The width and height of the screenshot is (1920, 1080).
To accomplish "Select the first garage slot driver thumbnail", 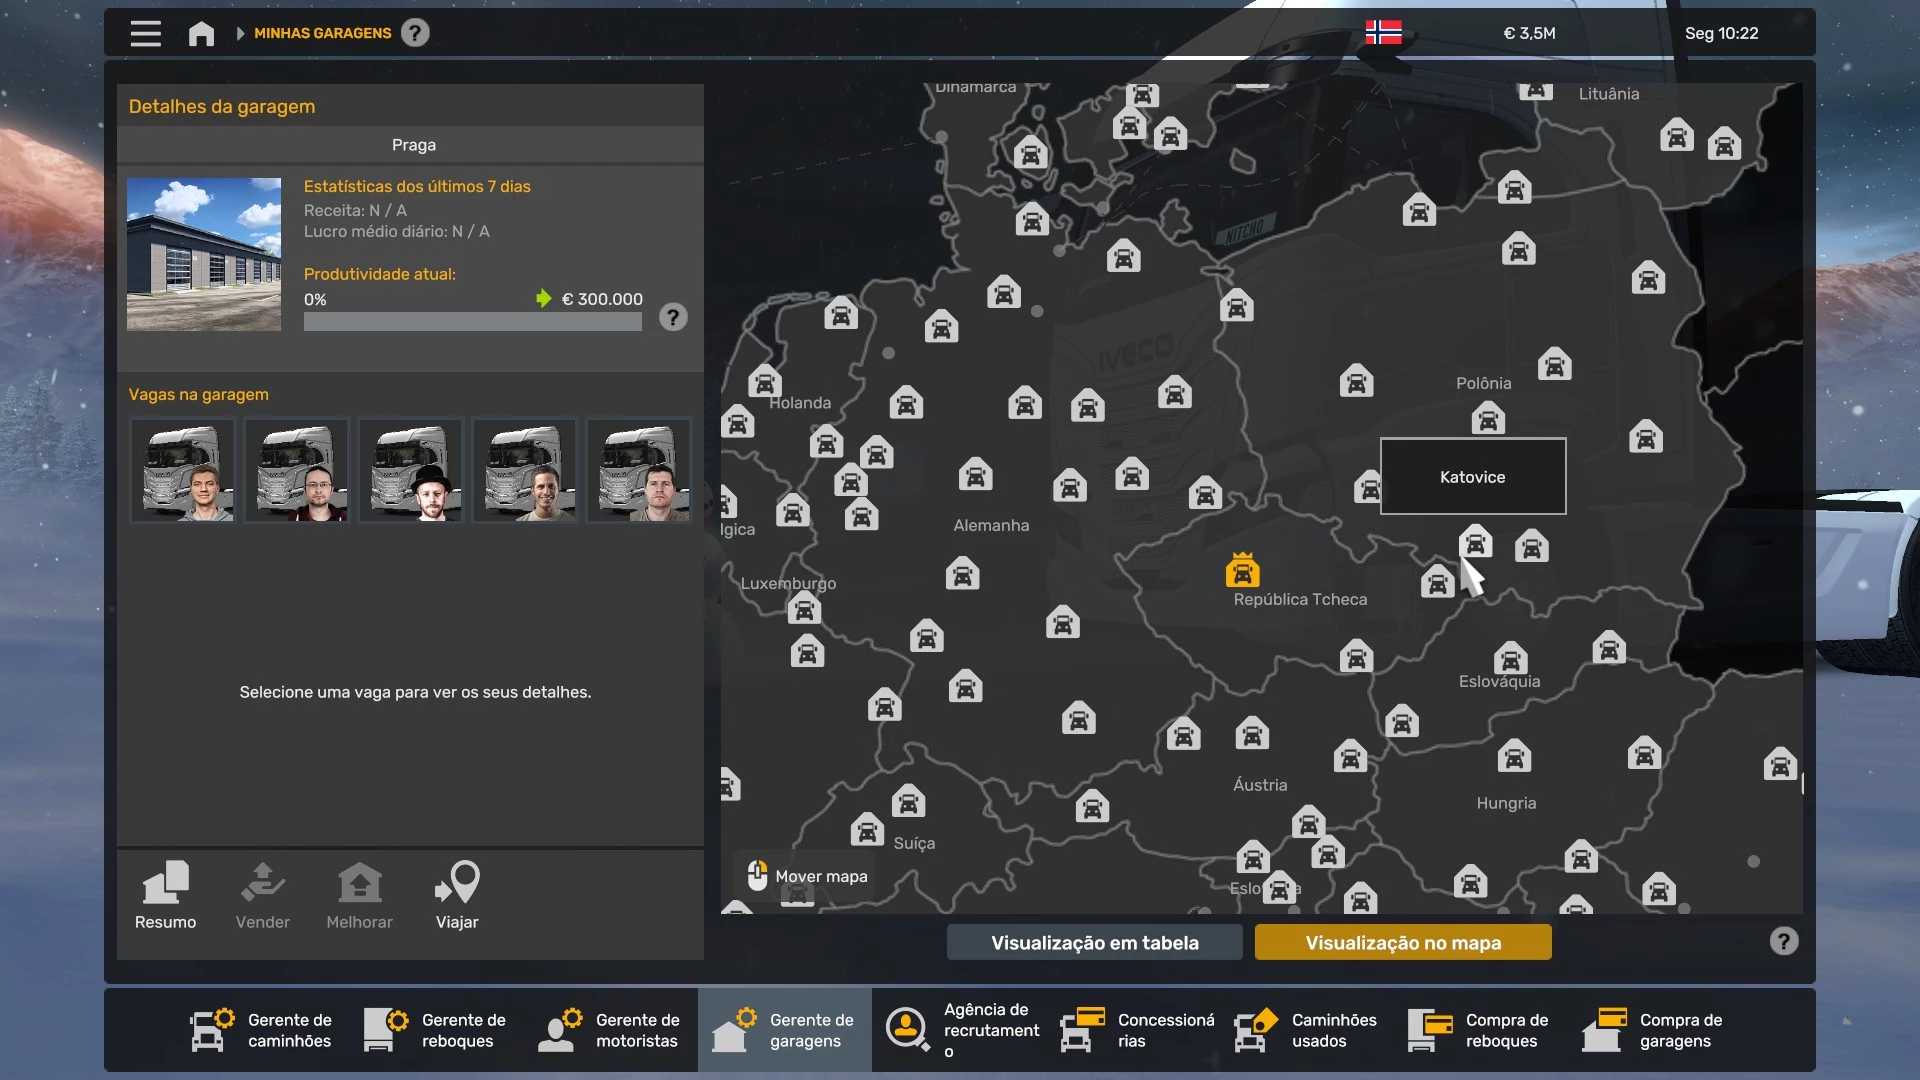I will coord(183,470).
